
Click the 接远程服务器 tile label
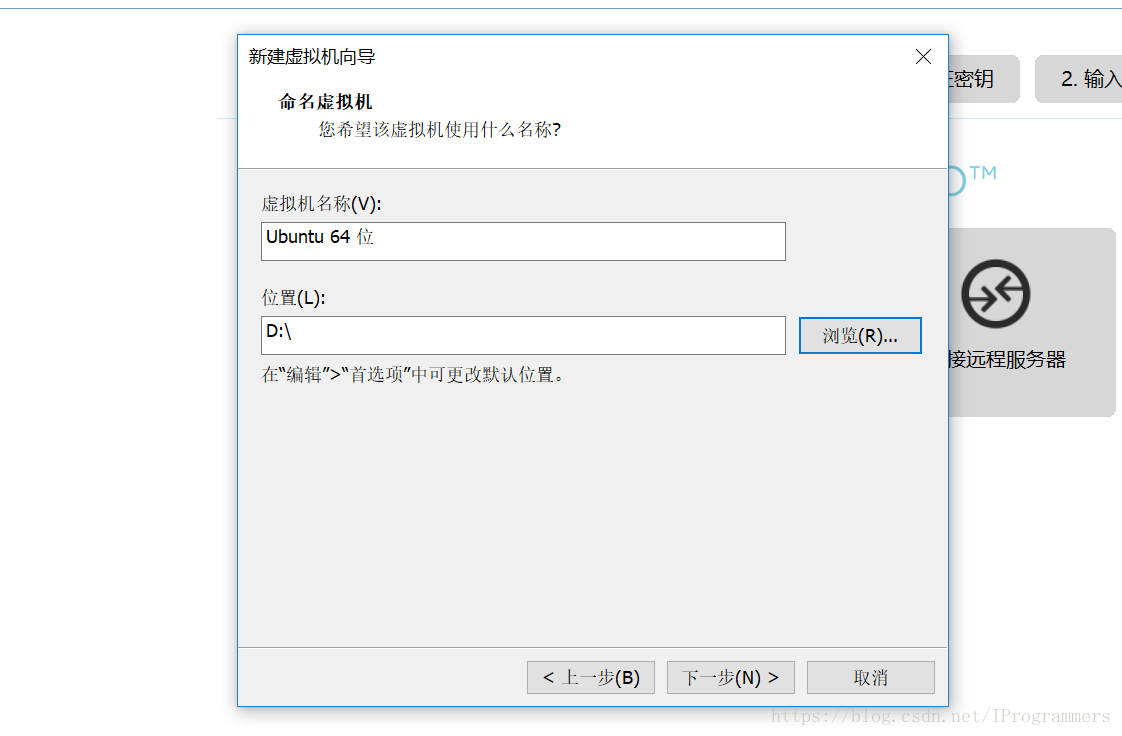[x=1008, y=359]
